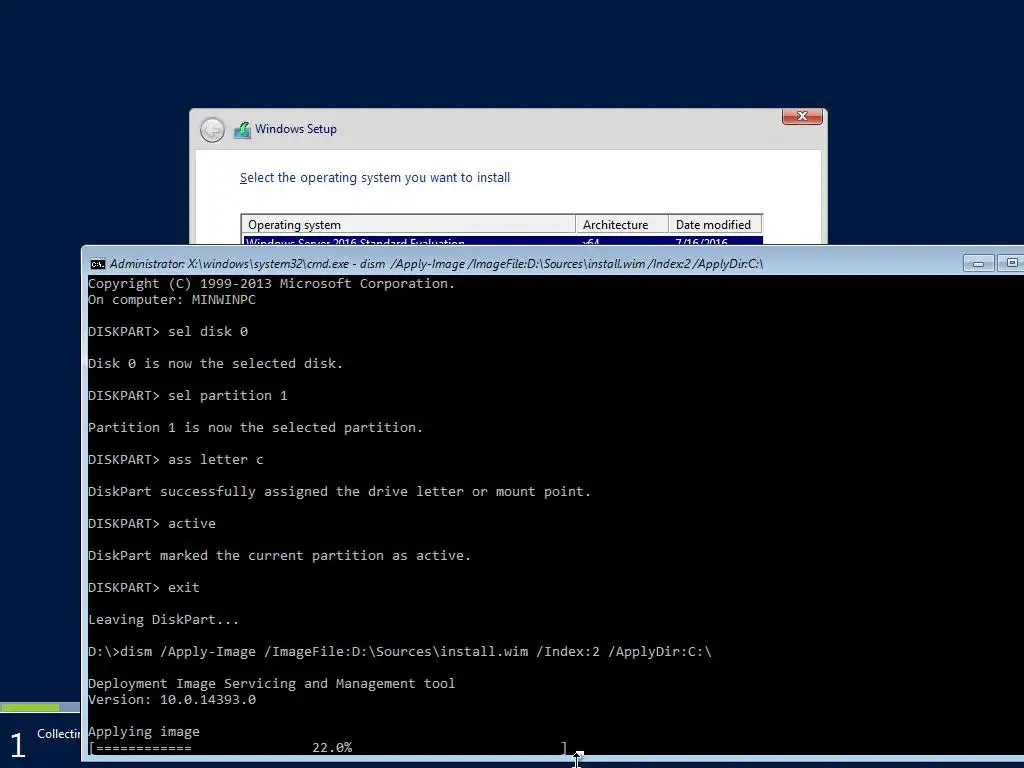
Task: Click 'DiskPart marked the current partition as active.'
Action: click(280, 556)
